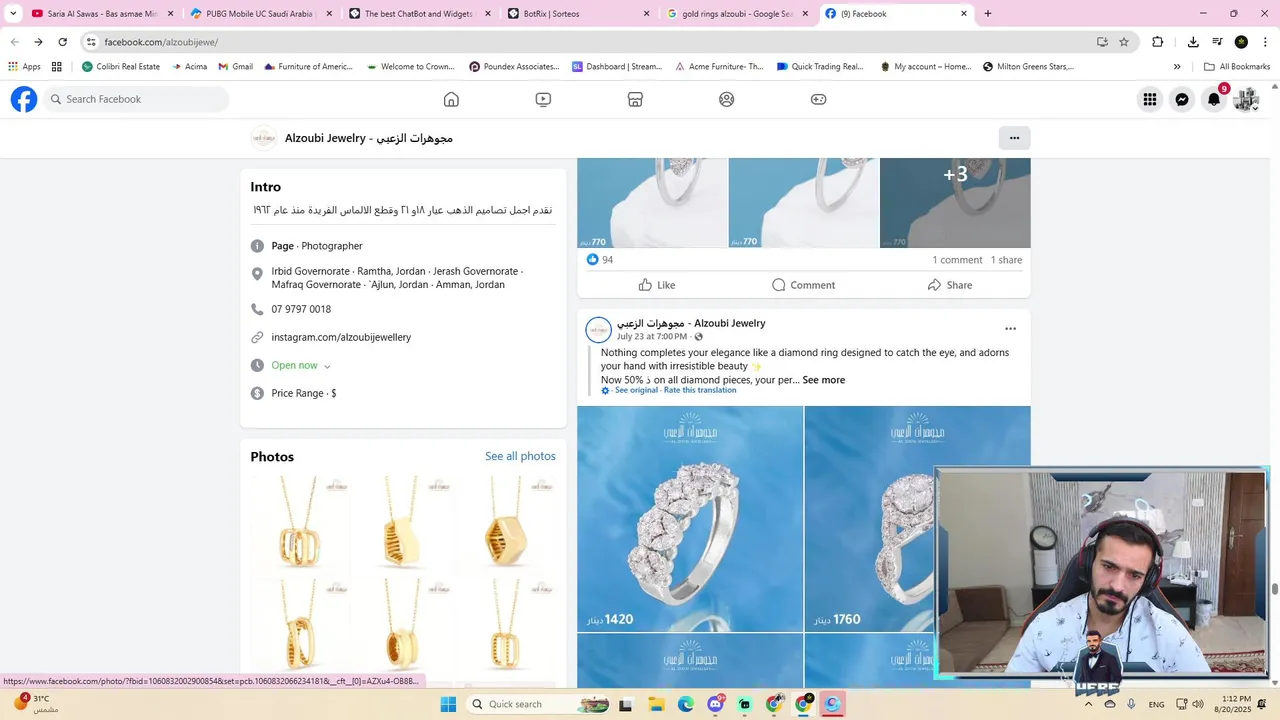
Task: Open the speaker volume icon in the system tray
Action: tap(1198, 704)
